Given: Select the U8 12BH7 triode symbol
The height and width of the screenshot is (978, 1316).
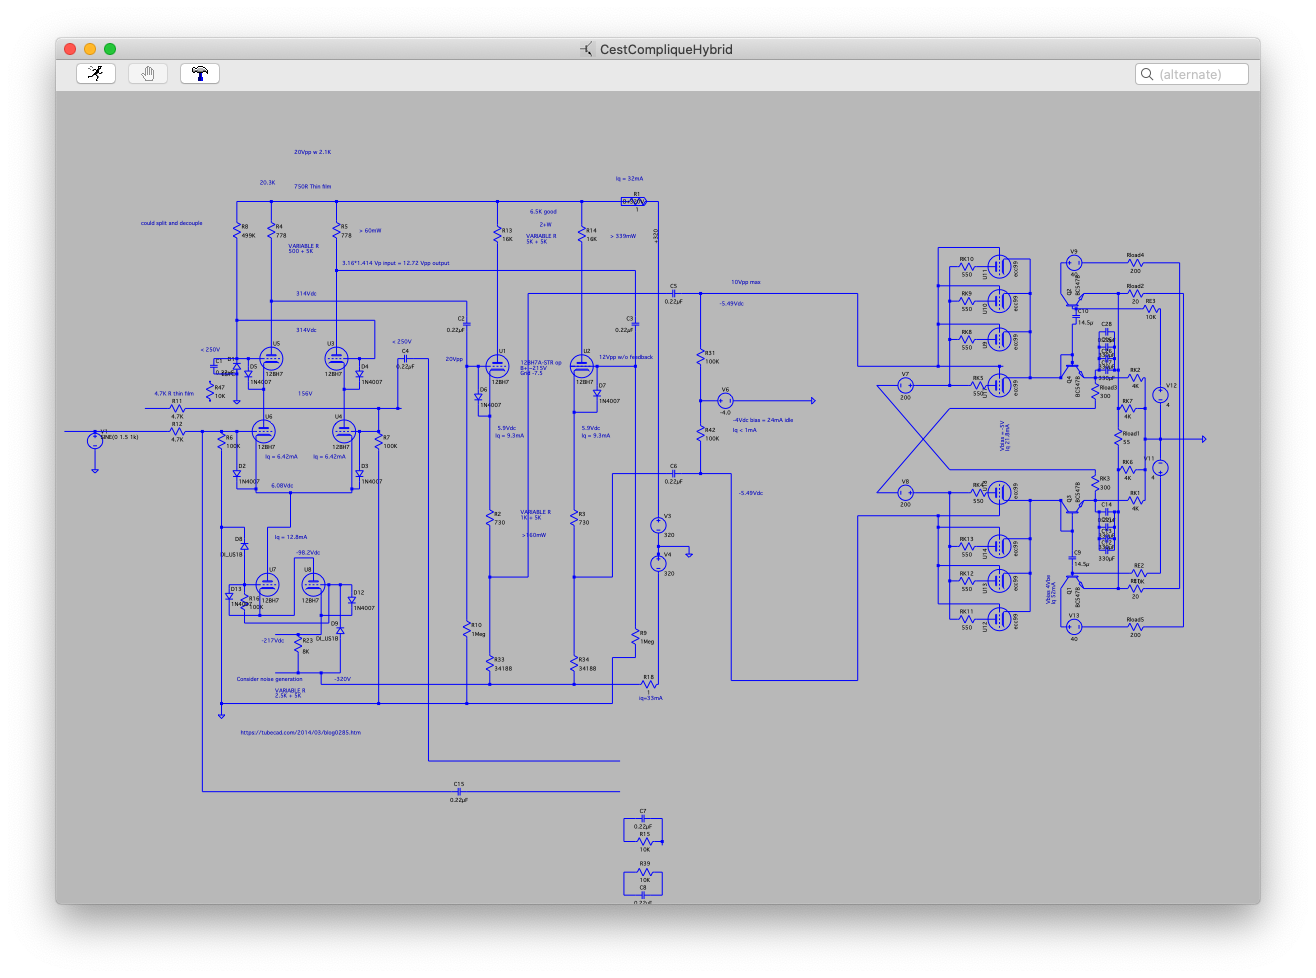Looking at the screenshot, I should [313, 584].
